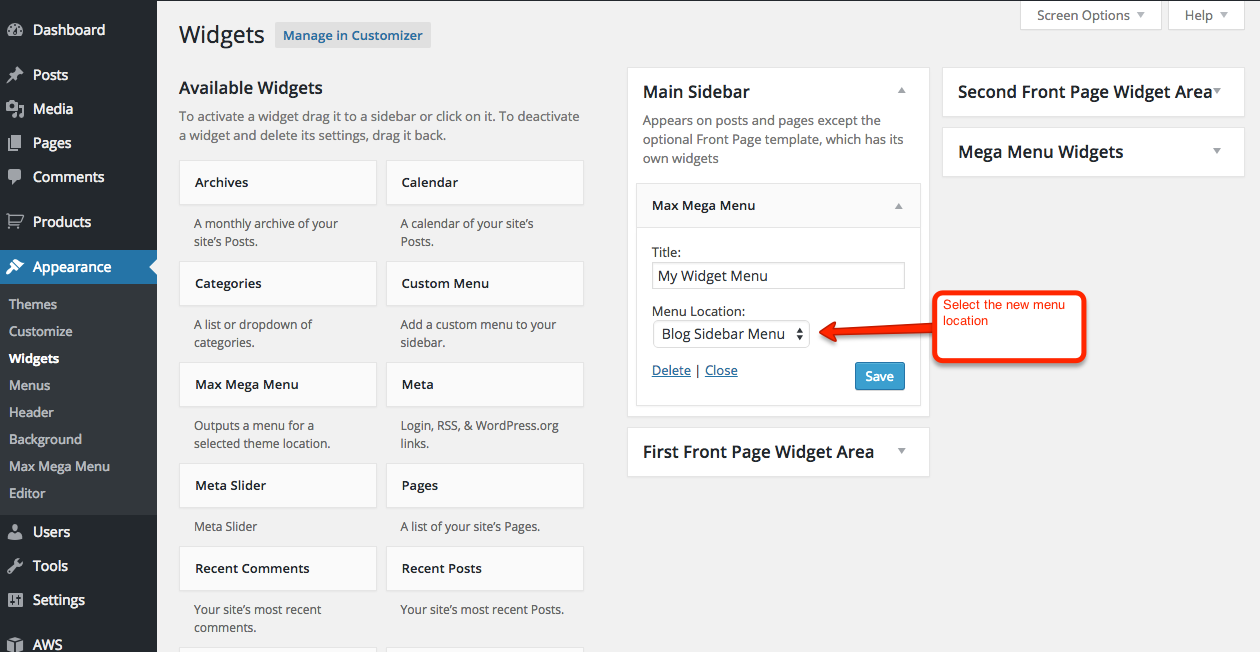Image resolution: width=1260 pixels, height=652 pixels.
Task: Click the Tools wrench icon
Action: click(x=15, y=566)
